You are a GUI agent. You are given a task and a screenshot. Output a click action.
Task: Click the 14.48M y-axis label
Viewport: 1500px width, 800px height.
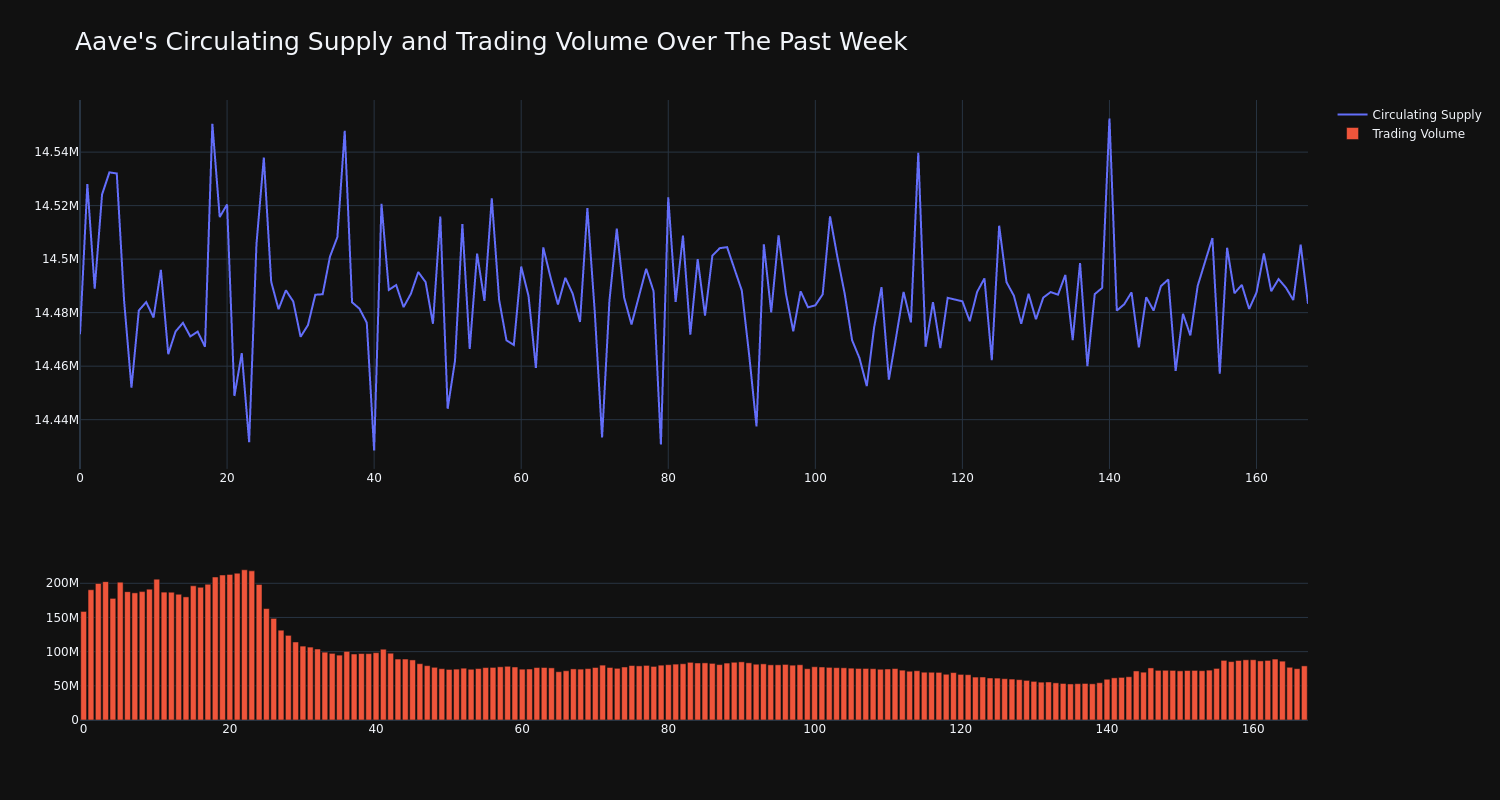(x=56, y=313)
